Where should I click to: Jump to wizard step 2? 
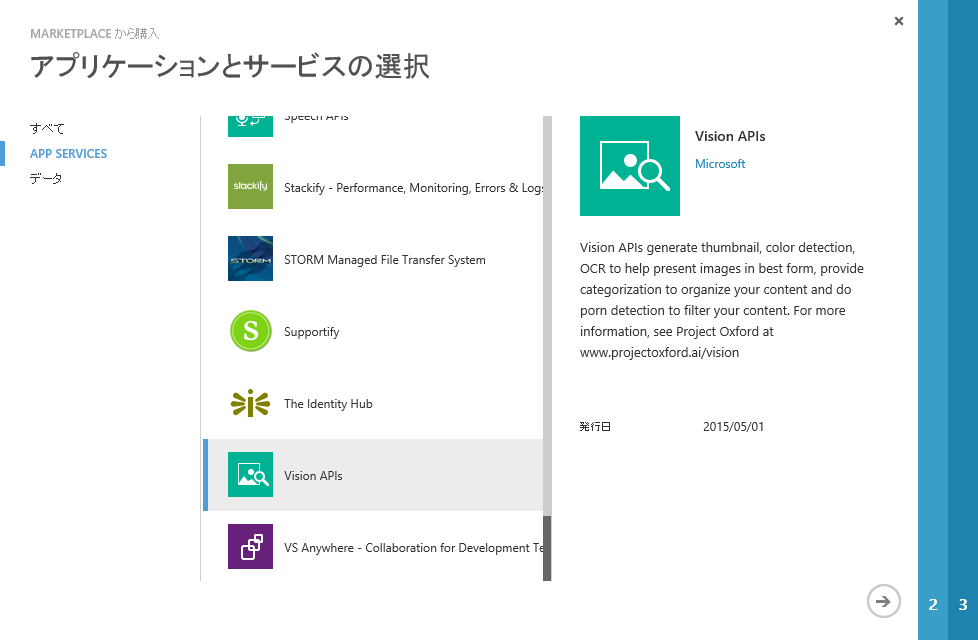click(x=933, y=605)
